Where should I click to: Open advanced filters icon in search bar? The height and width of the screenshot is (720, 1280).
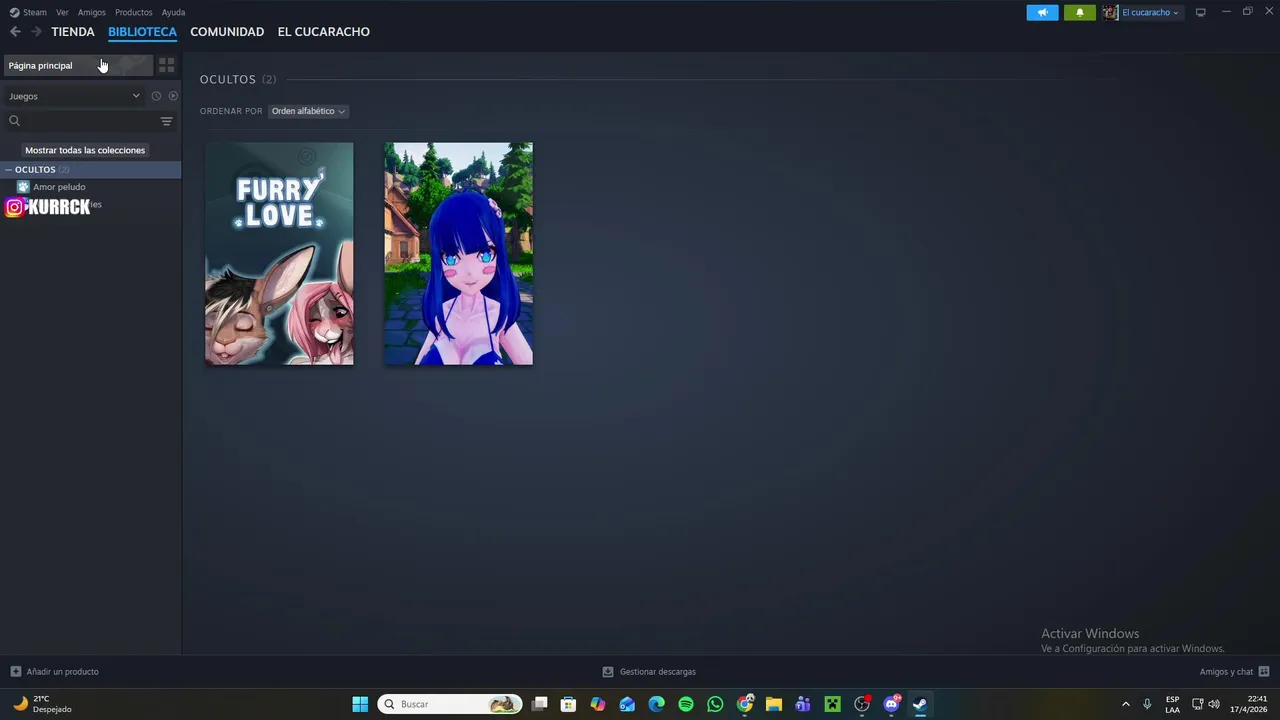pyautogui.click(x=167, y=121)
